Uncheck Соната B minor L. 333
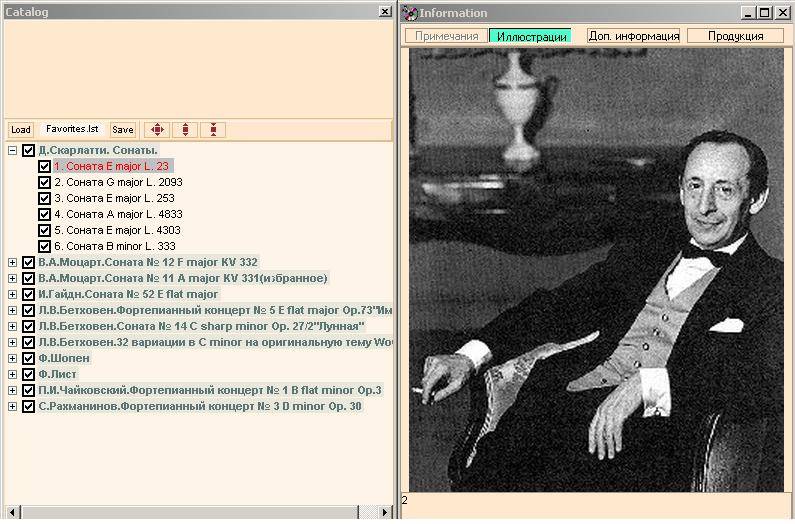Viewport: 795px width, 524px height. 44,247
